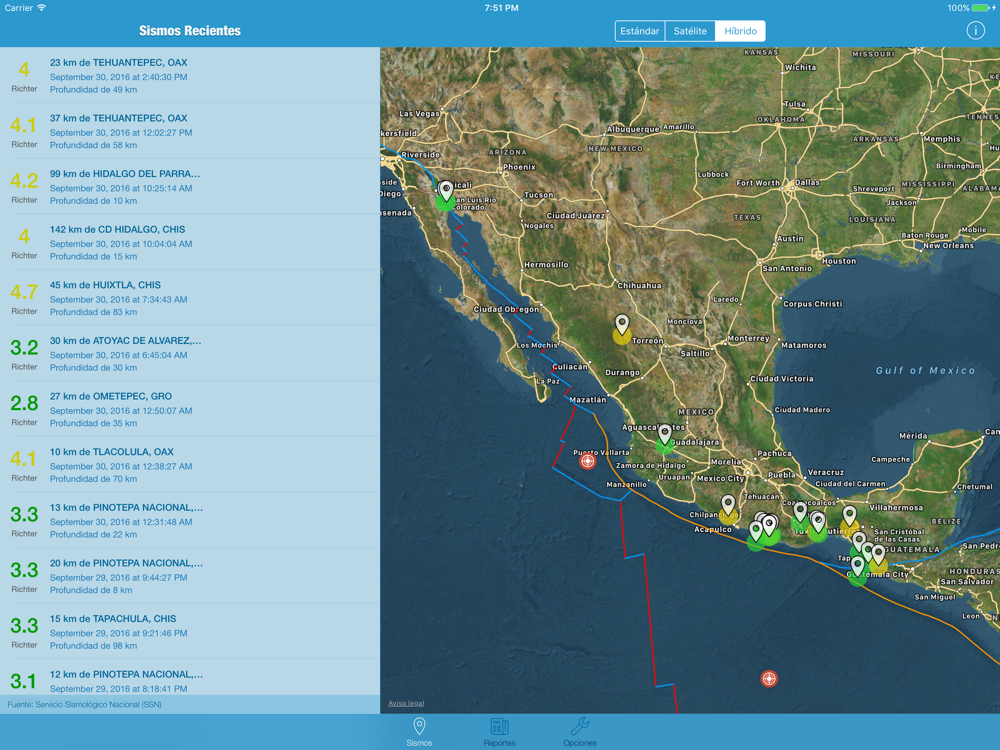The image size is (1000, 750).
Task: Tap the Profundidad de 83 km text
Action: 93,312
